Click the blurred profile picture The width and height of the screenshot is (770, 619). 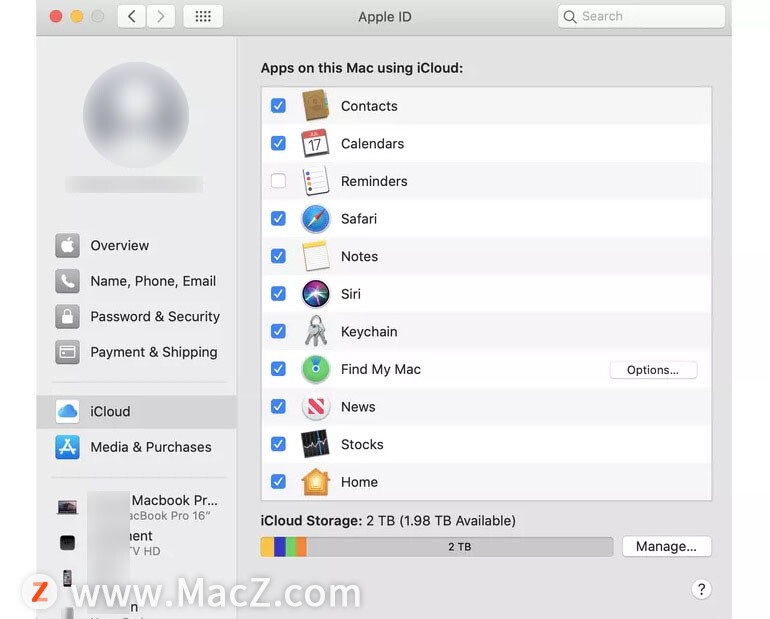coord(136,115)
